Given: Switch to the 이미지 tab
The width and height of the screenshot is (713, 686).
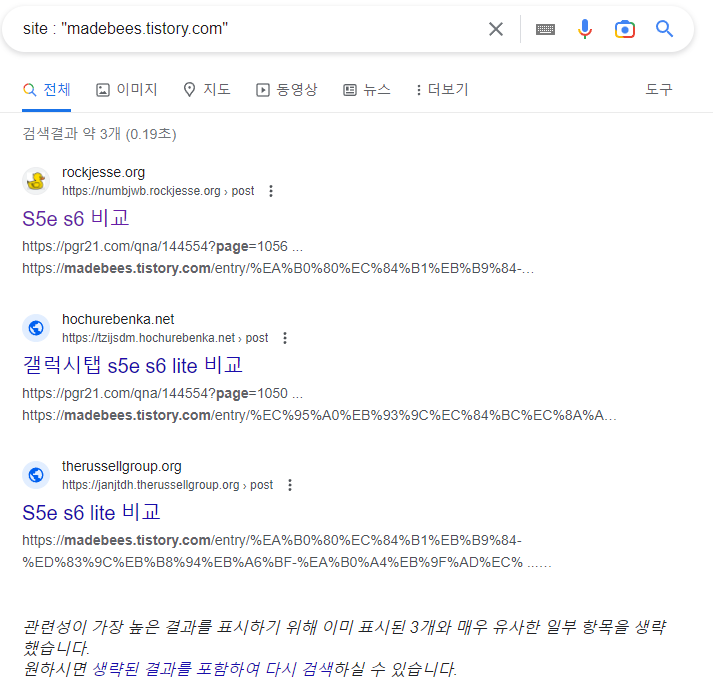Looking at the screenshot, I should coord(126,90).
